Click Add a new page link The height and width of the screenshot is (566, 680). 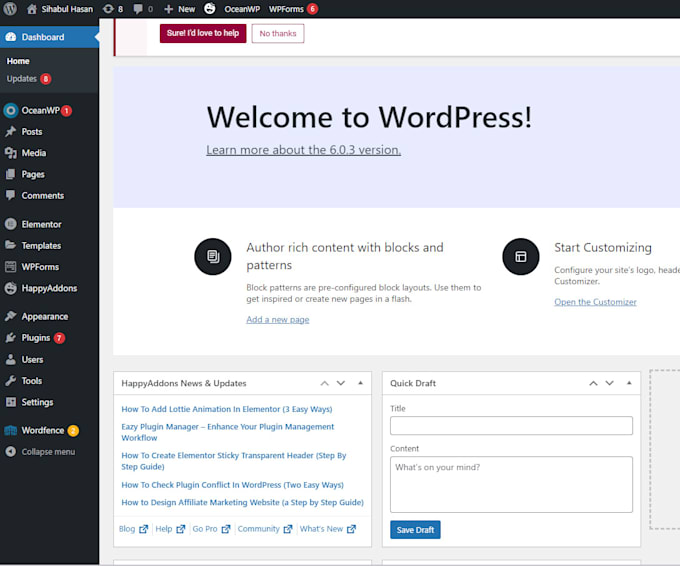point(278,320)
